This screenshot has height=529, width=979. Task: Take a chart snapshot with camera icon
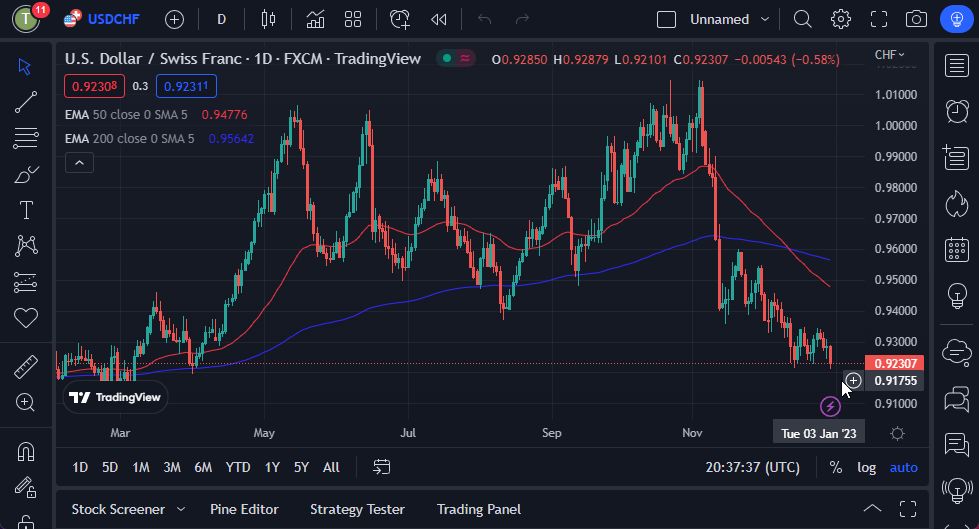coord(915,19)
